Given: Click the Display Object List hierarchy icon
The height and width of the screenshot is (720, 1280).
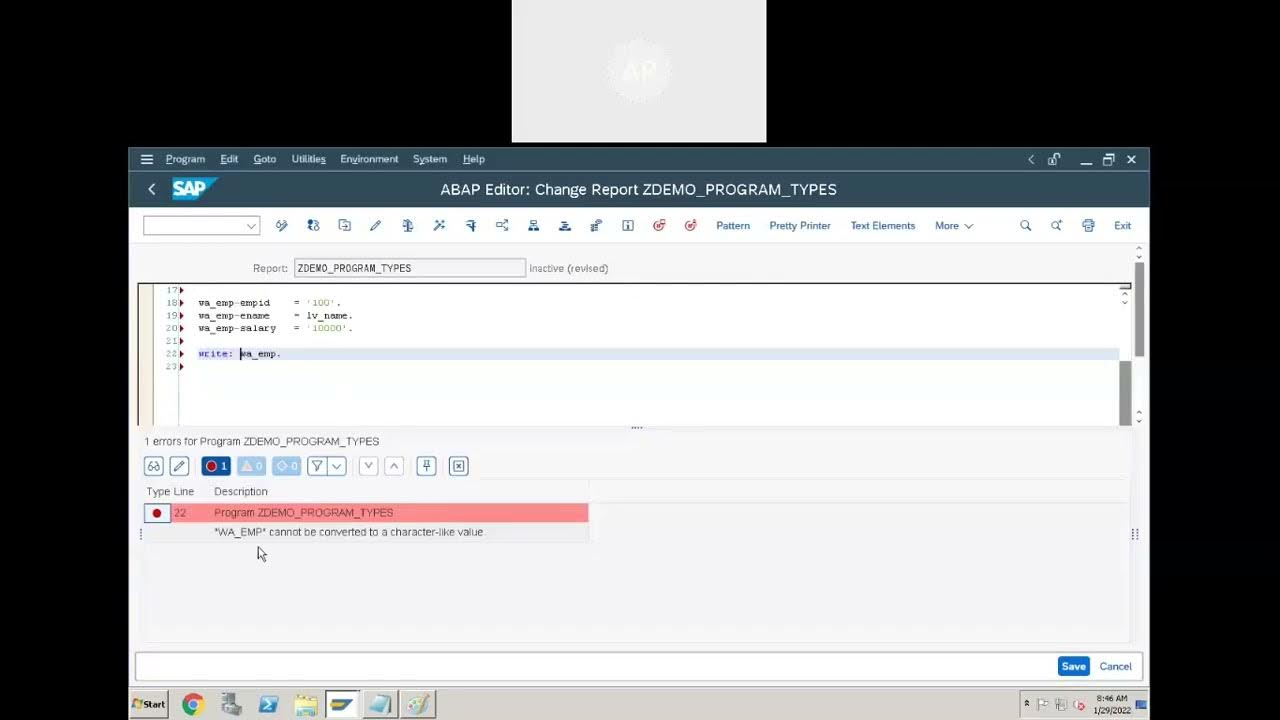Looking at the screenshot, I should (x=533, y=226).
